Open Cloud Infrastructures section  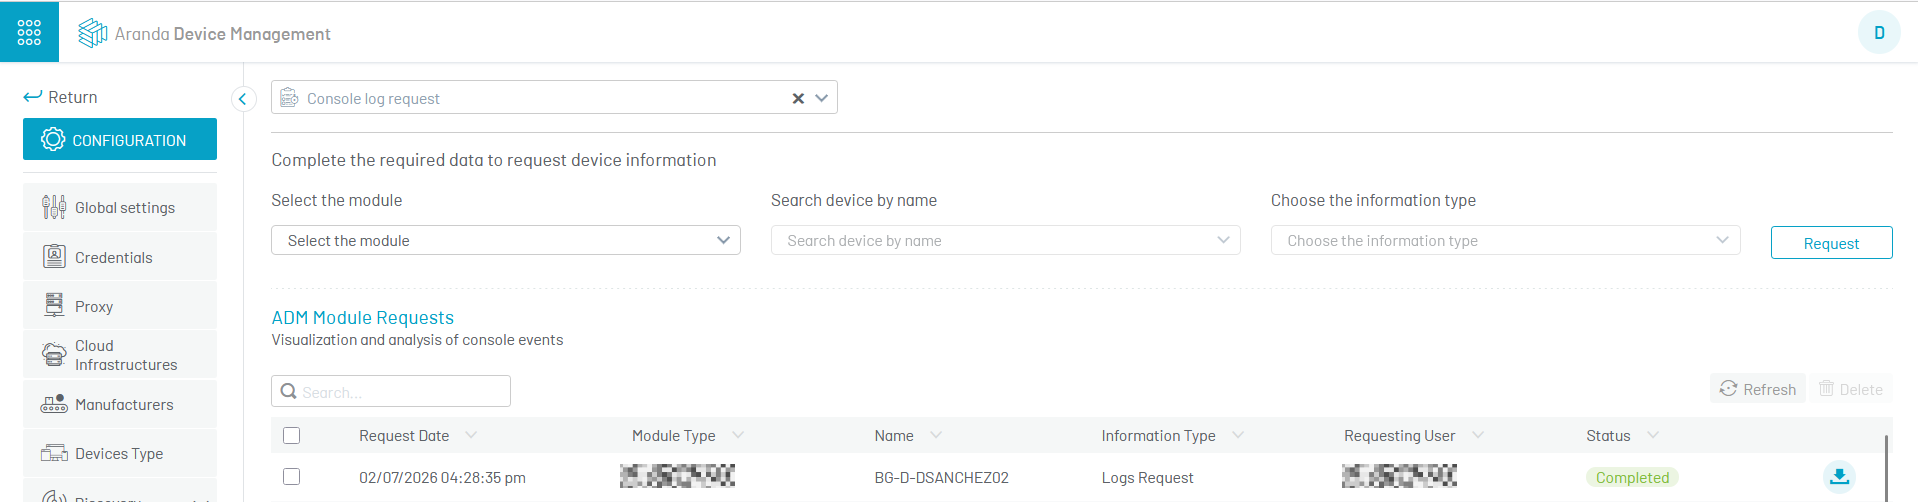pos(120,355)
